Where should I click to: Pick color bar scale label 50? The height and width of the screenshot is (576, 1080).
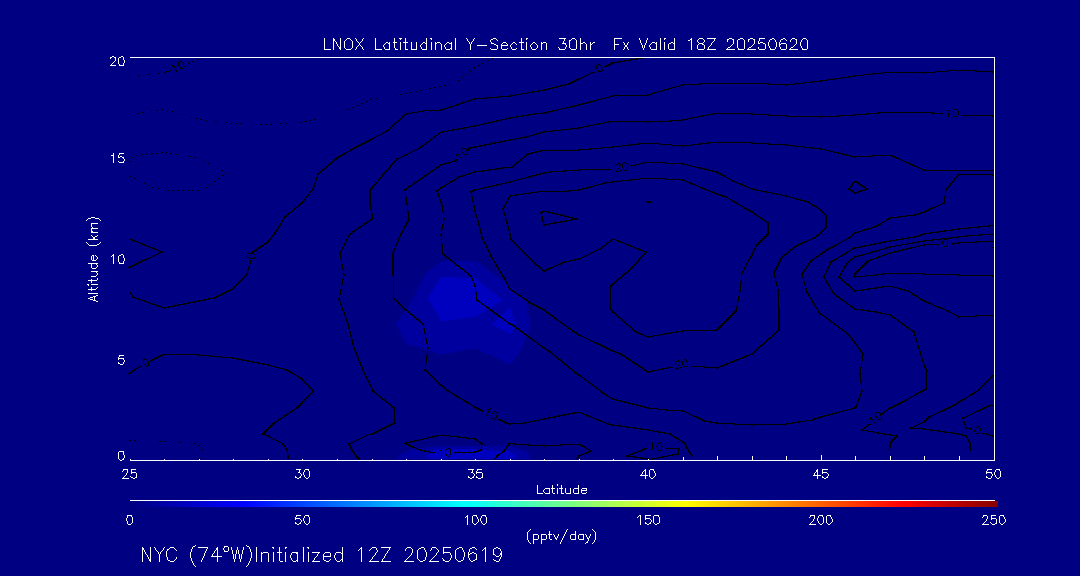click(302, 520)
